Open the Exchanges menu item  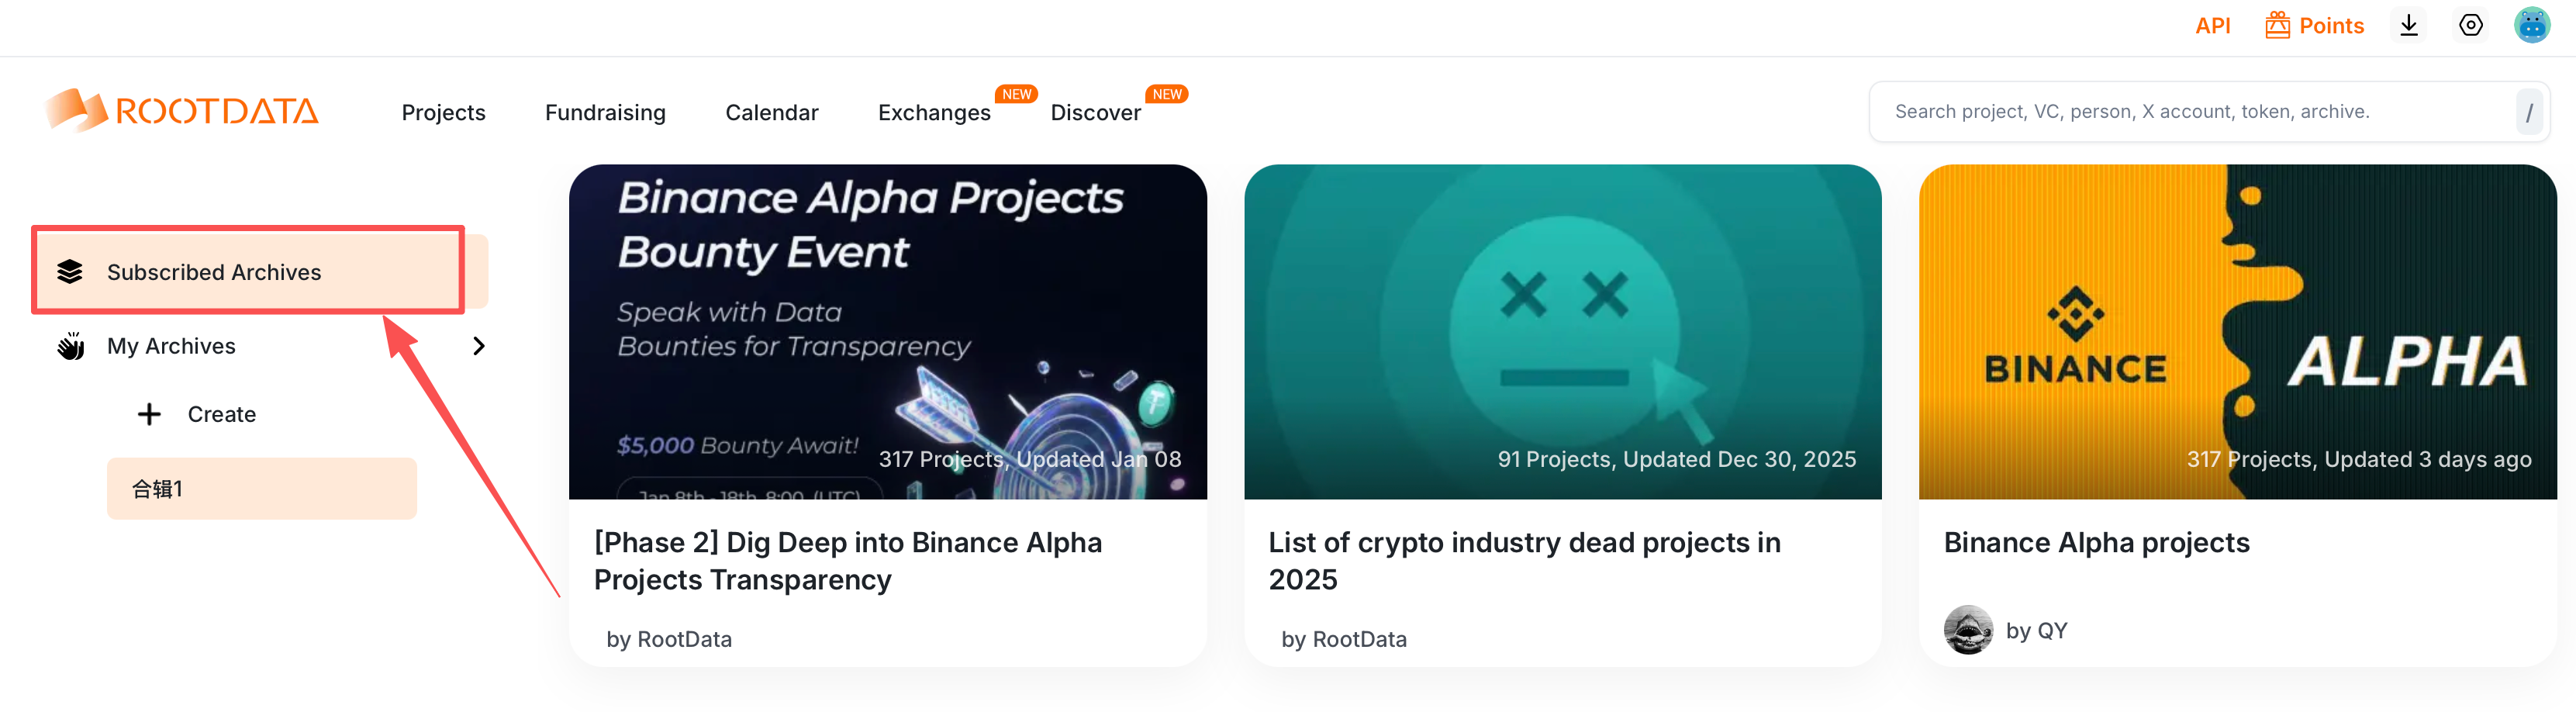tap(933, 113)
